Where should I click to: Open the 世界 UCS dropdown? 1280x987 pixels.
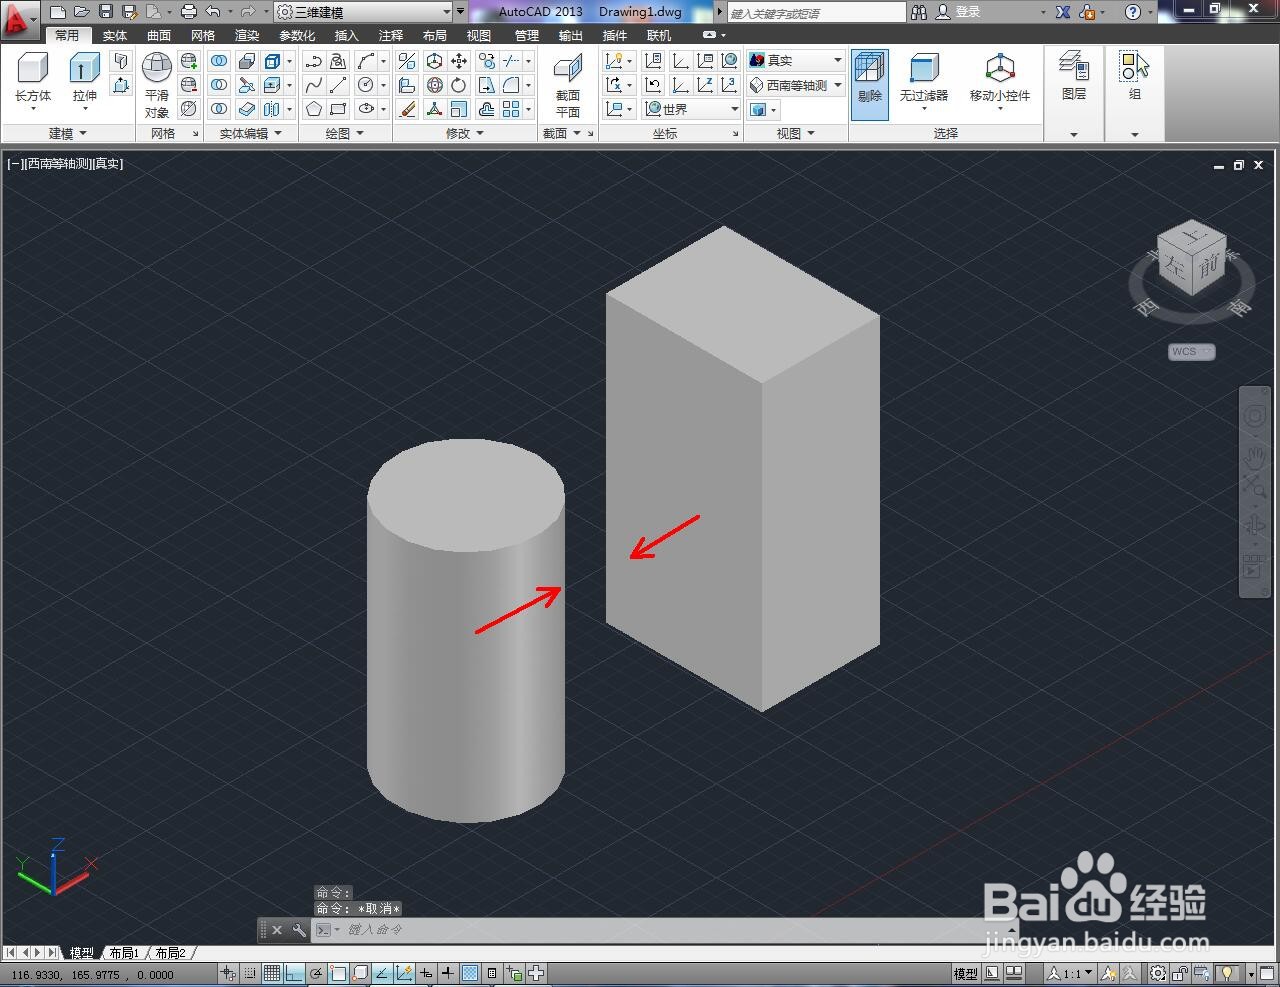pyautogui.click(x=691, y=109)
